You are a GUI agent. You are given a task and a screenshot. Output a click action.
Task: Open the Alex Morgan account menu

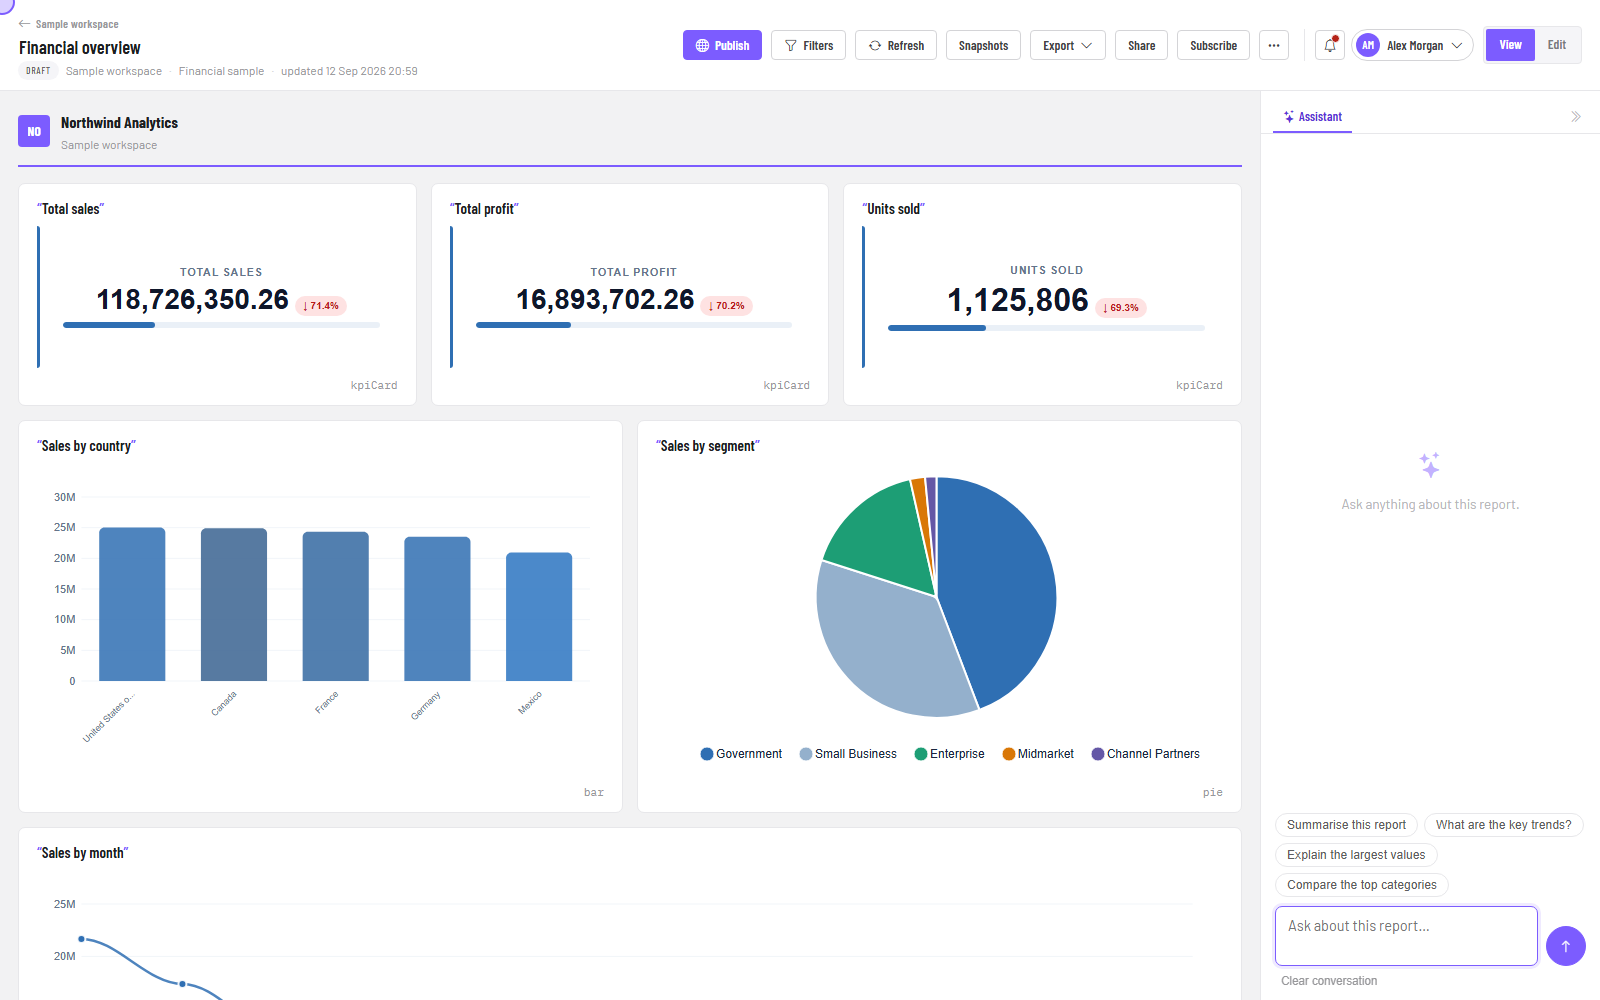click(x=1413, y=45)
